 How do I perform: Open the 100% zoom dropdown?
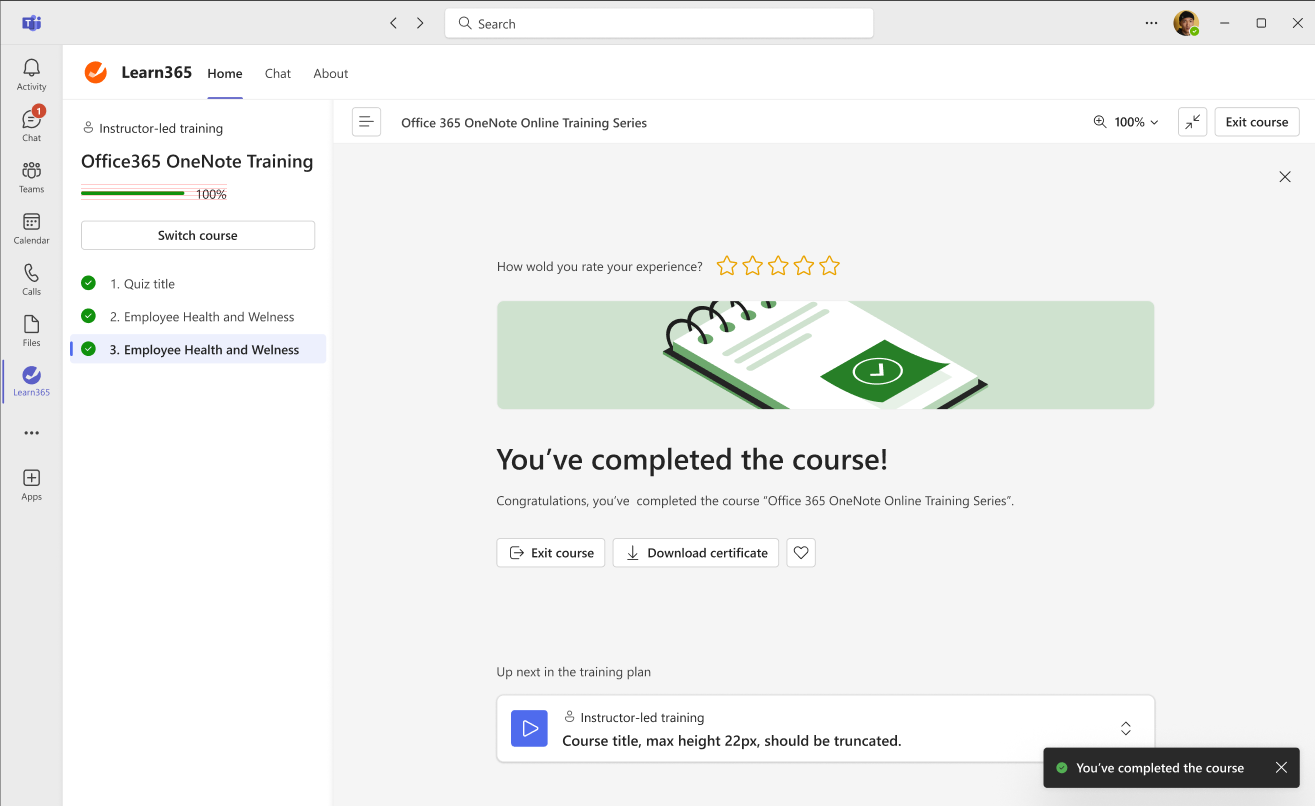[1127, 122]
